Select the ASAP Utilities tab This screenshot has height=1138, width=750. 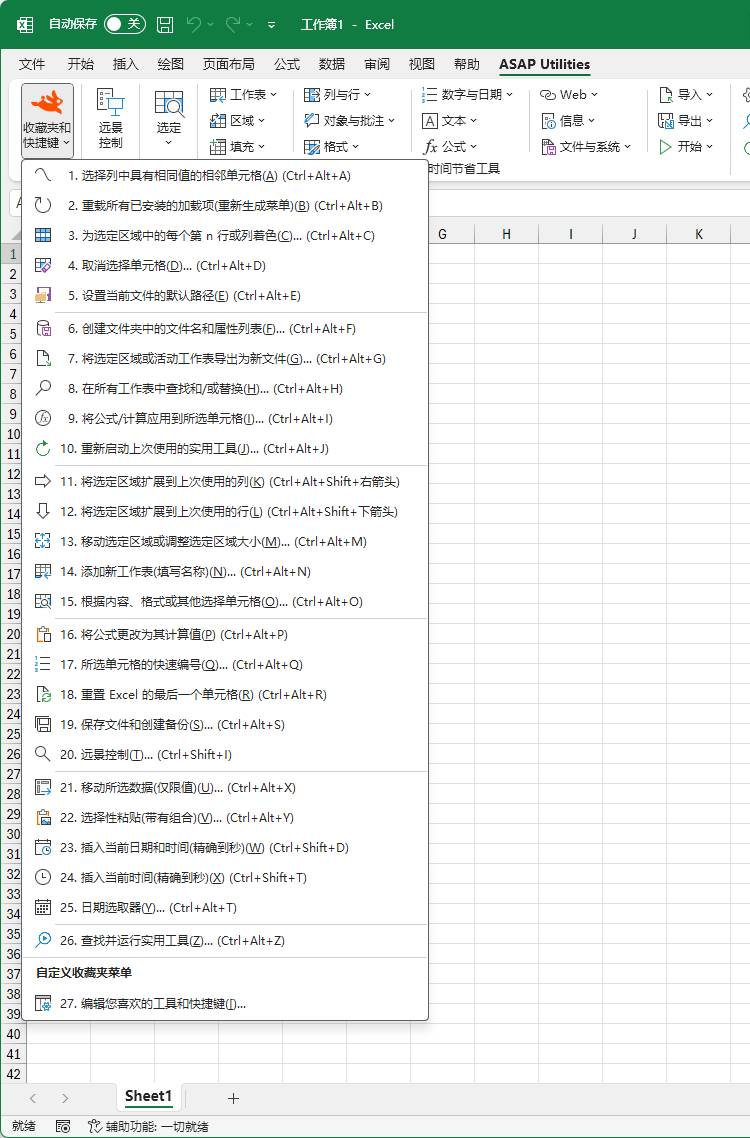pos(545,65)
